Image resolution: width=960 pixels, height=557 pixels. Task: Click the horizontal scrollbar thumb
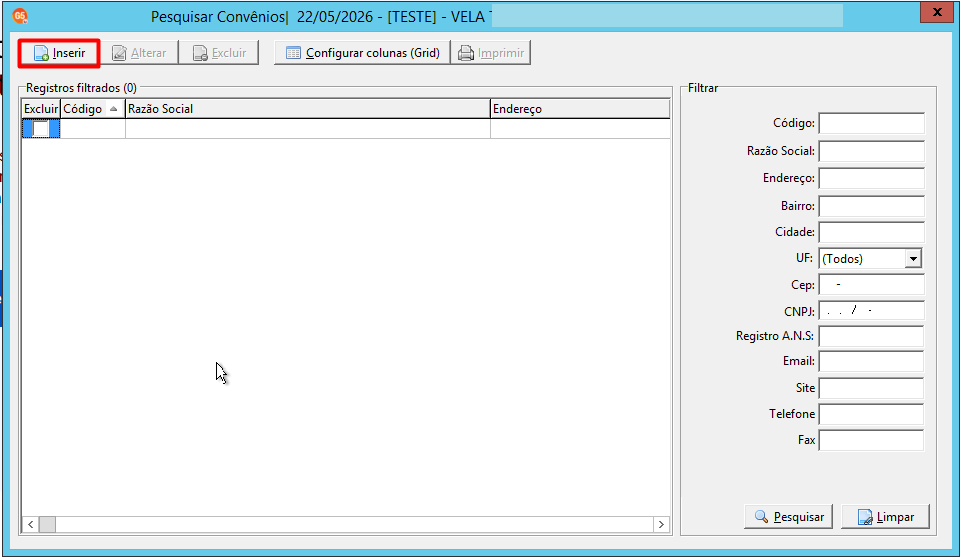[47, 525]
